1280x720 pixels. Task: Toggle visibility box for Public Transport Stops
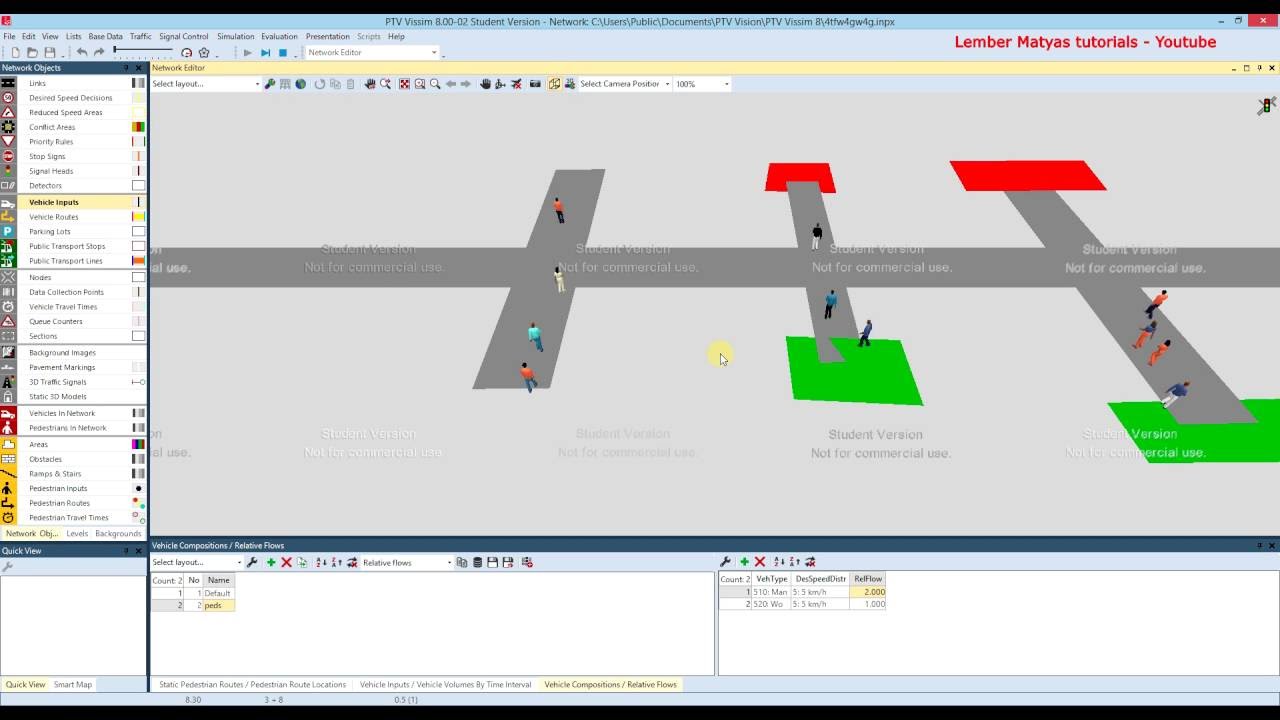click(x=138, y=246)
